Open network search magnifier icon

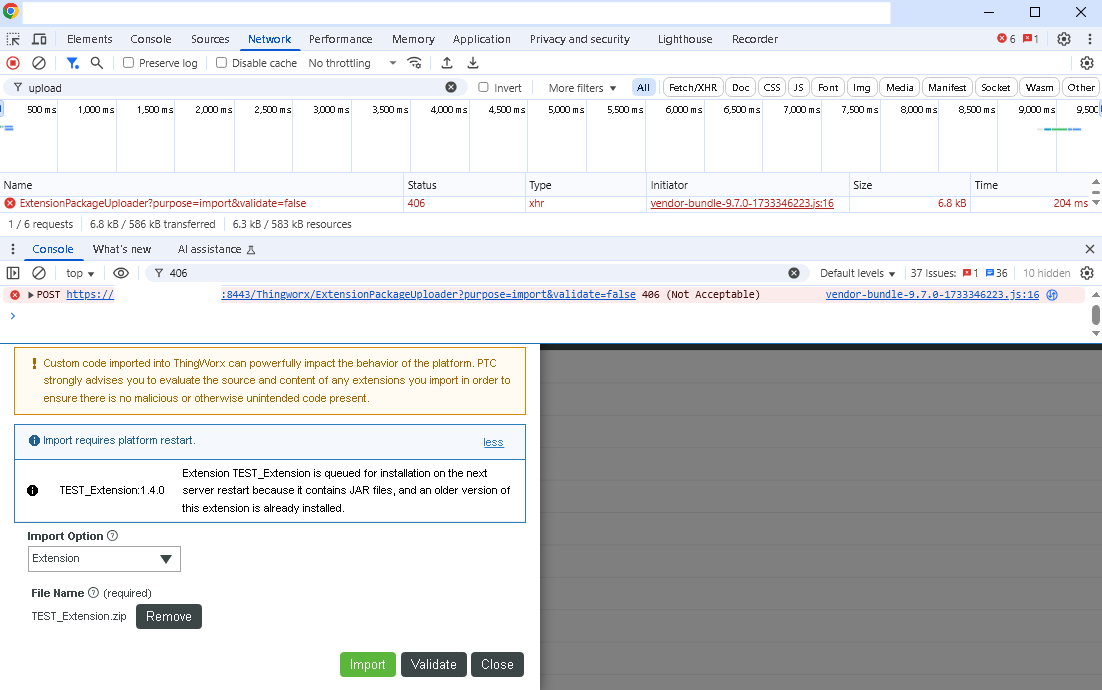[x=97, y=63]
